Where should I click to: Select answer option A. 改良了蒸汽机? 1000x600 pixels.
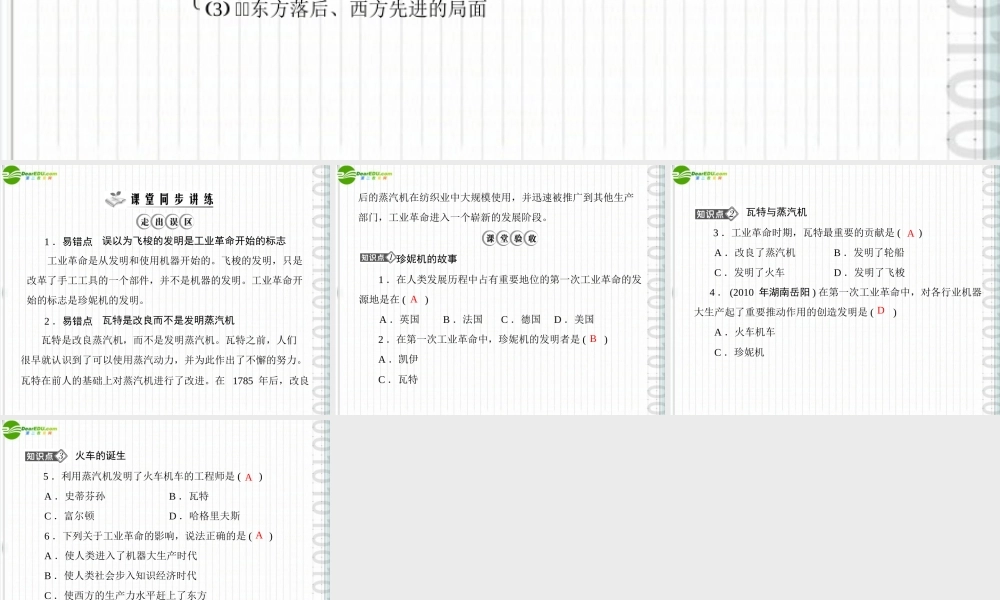click(x=755, y=252)
